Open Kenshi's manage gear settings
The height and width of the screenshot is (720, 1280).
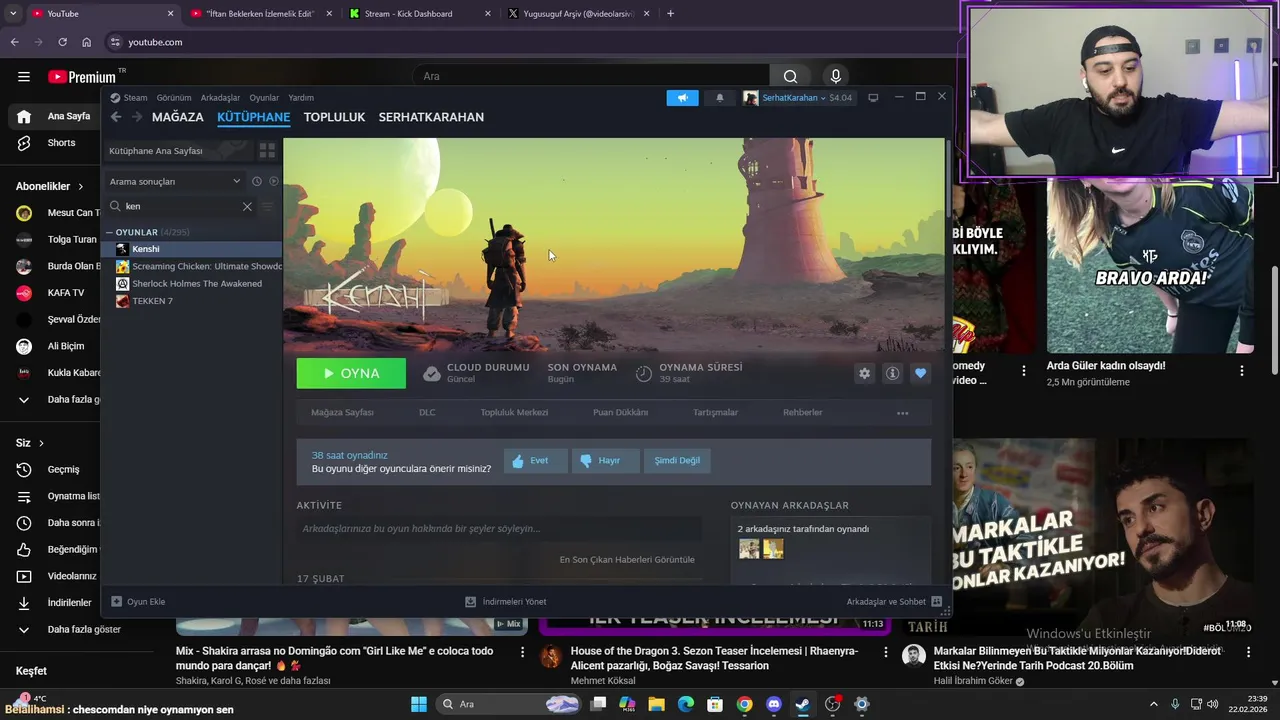[x=864, y=373]
